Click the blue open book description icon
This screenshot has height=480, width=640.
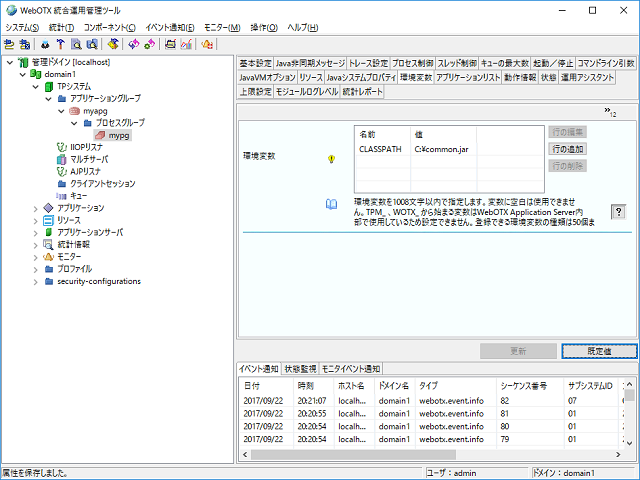pyautogui.click(x=332, y=204)
